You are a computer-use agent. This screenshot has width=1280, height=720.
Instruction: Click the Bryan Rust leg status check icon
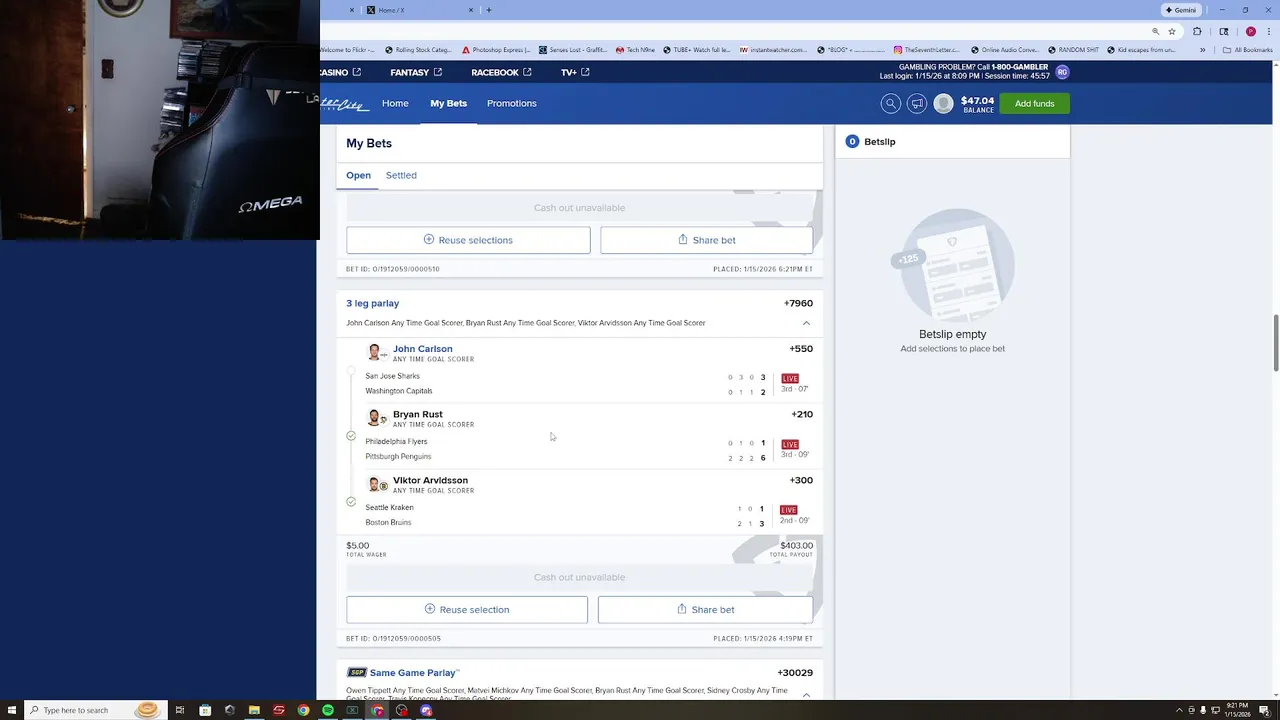(x=351, y=436)
